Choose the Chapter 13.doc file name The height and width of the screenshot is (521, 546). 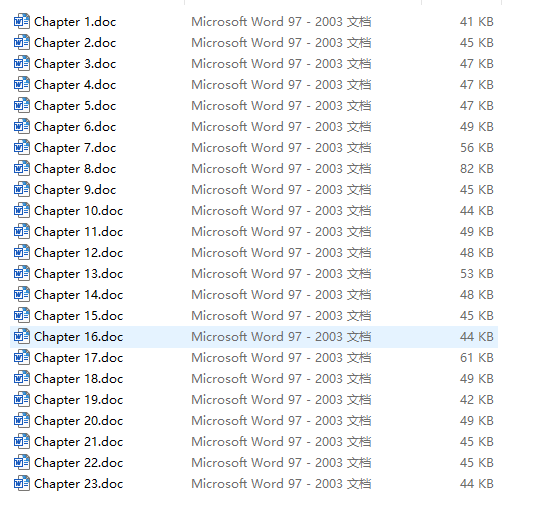click(79, 274)
